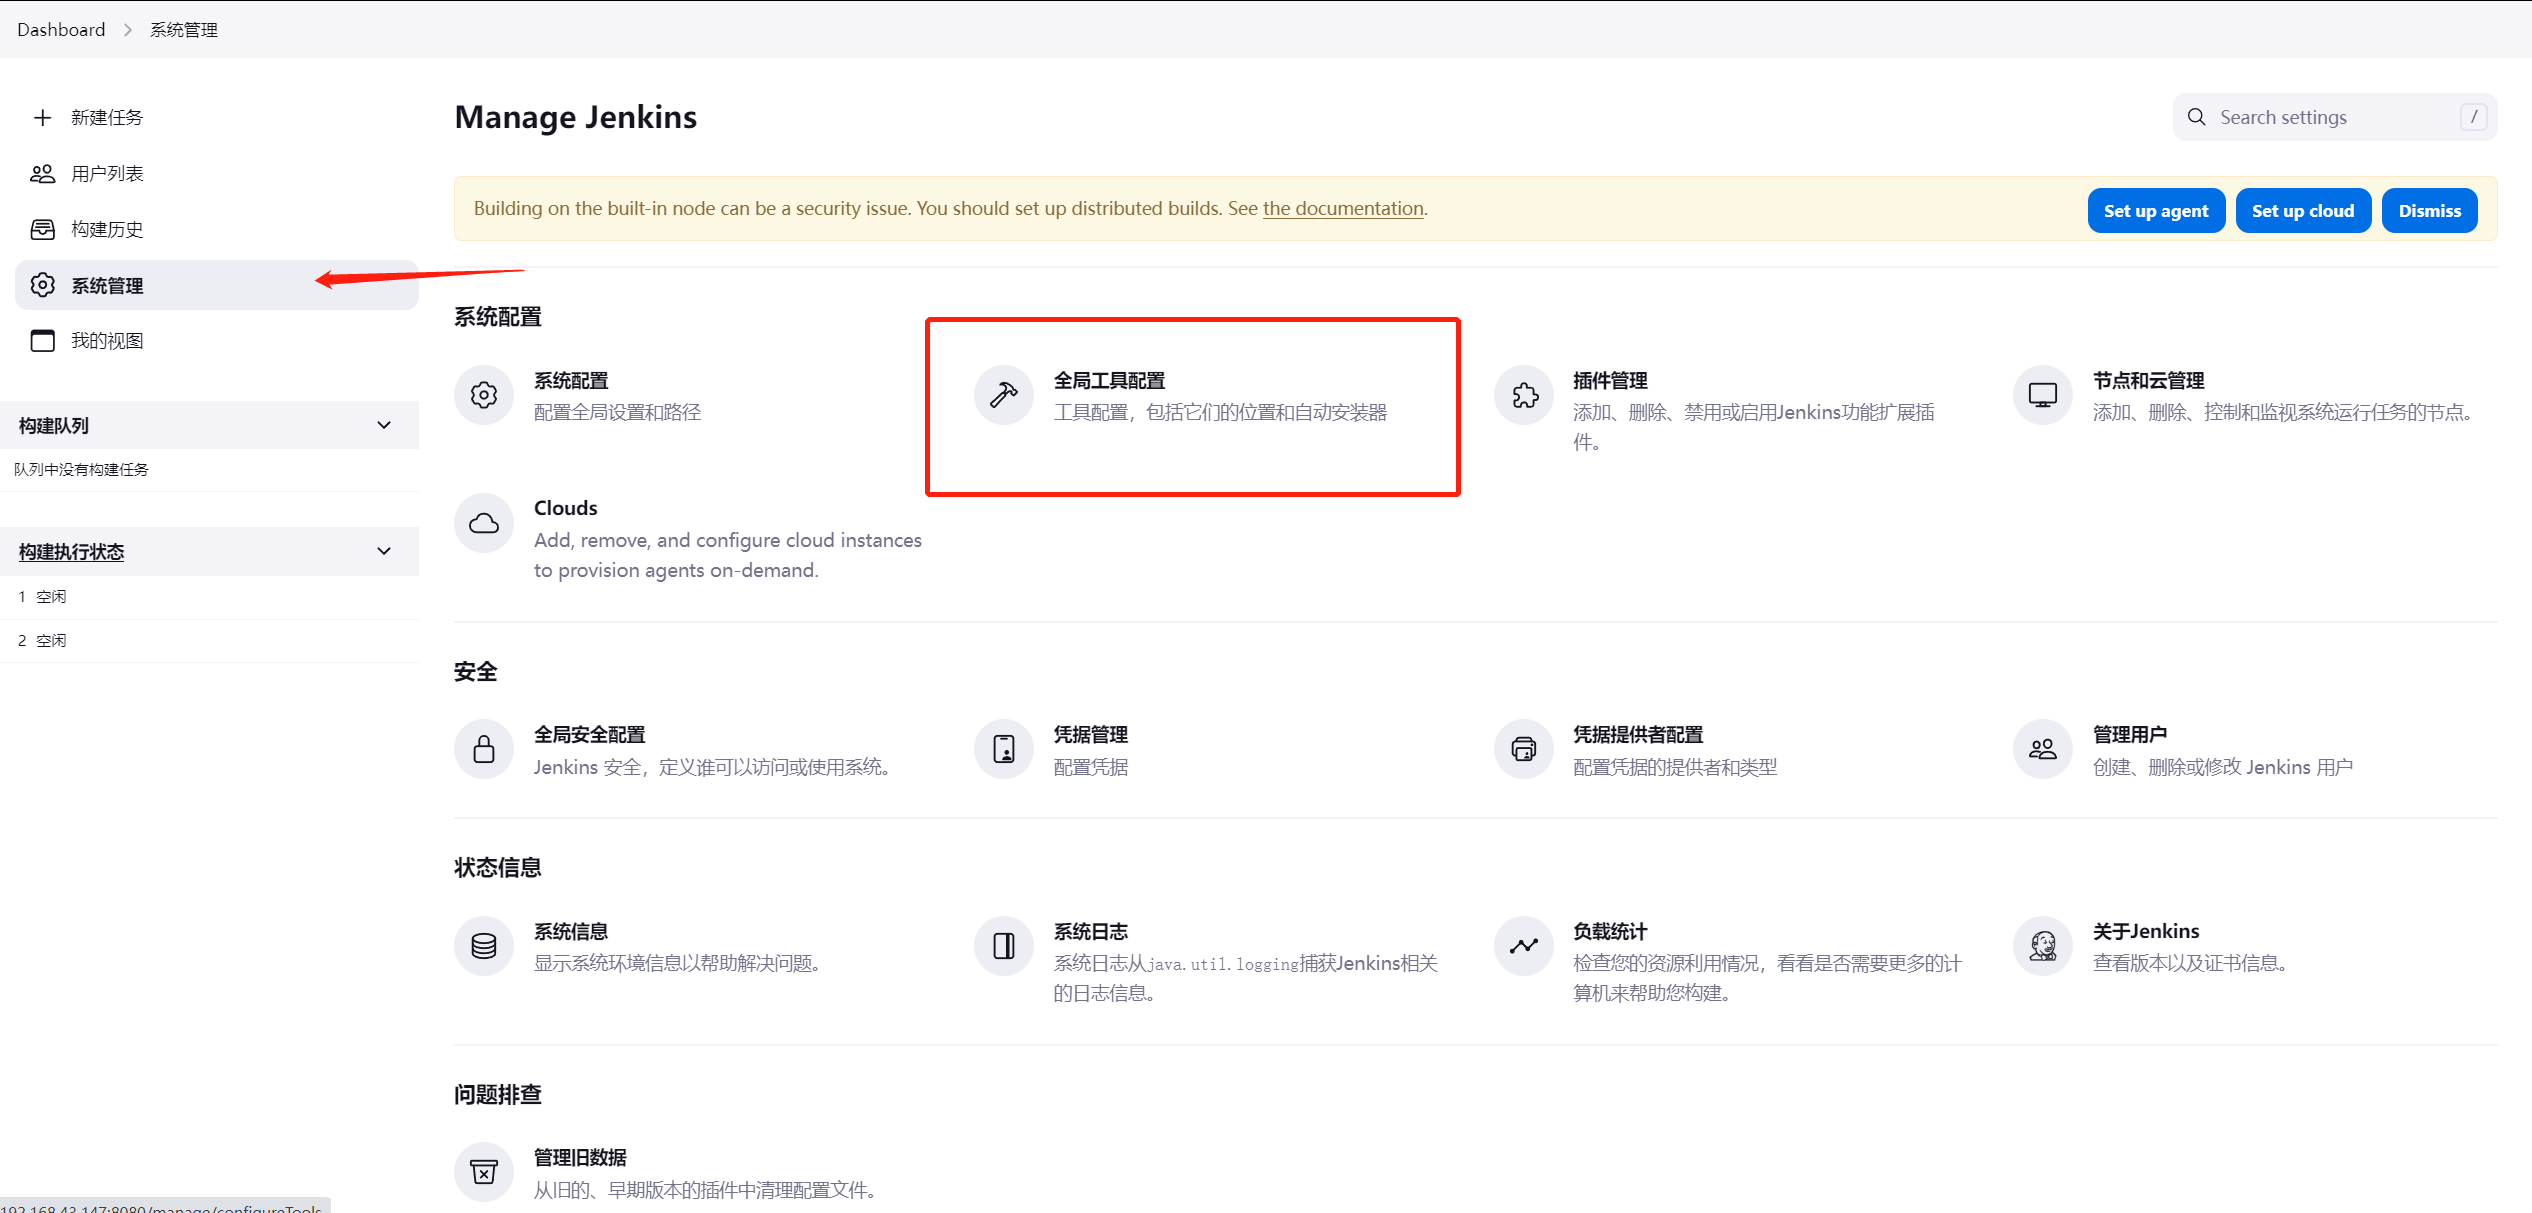Open the hammer icon for 全局工具配置
Screen dimensions: 2532x1213
tap(1003, 395)
